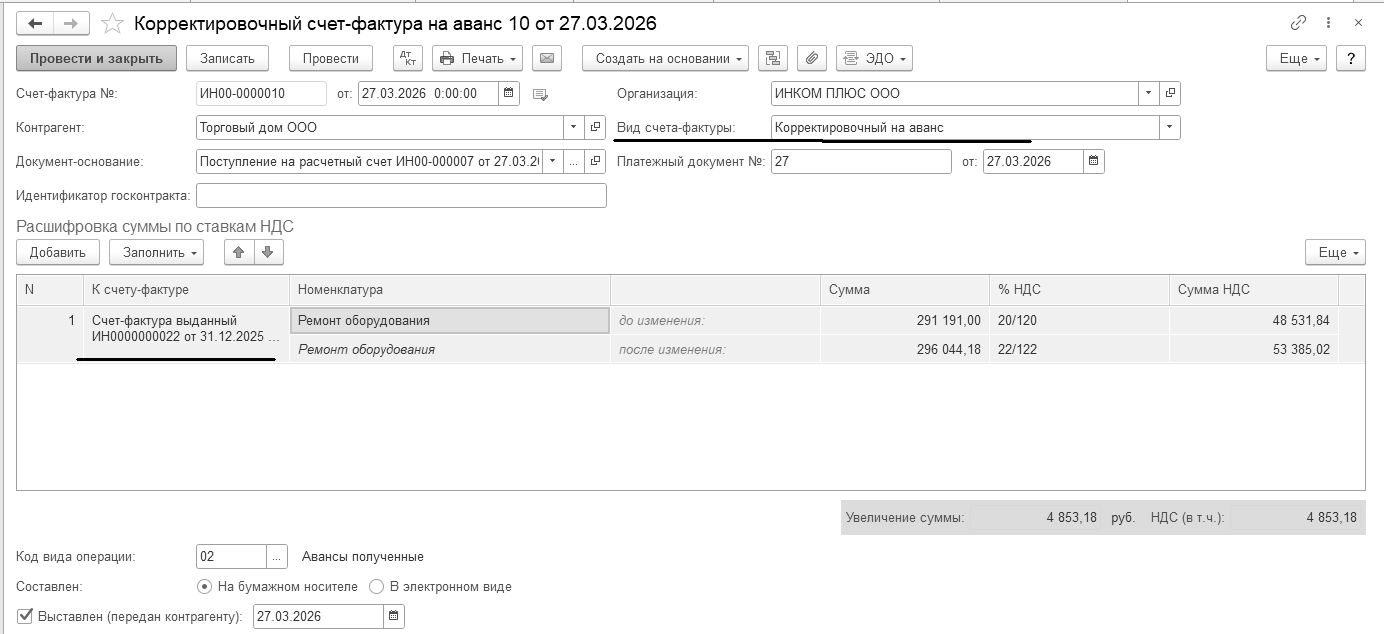This screenshot has height=634, width=1384.
Task: Uncheck 'Выставлен (передан контрагенту)' checkbox
Action: 25,616
